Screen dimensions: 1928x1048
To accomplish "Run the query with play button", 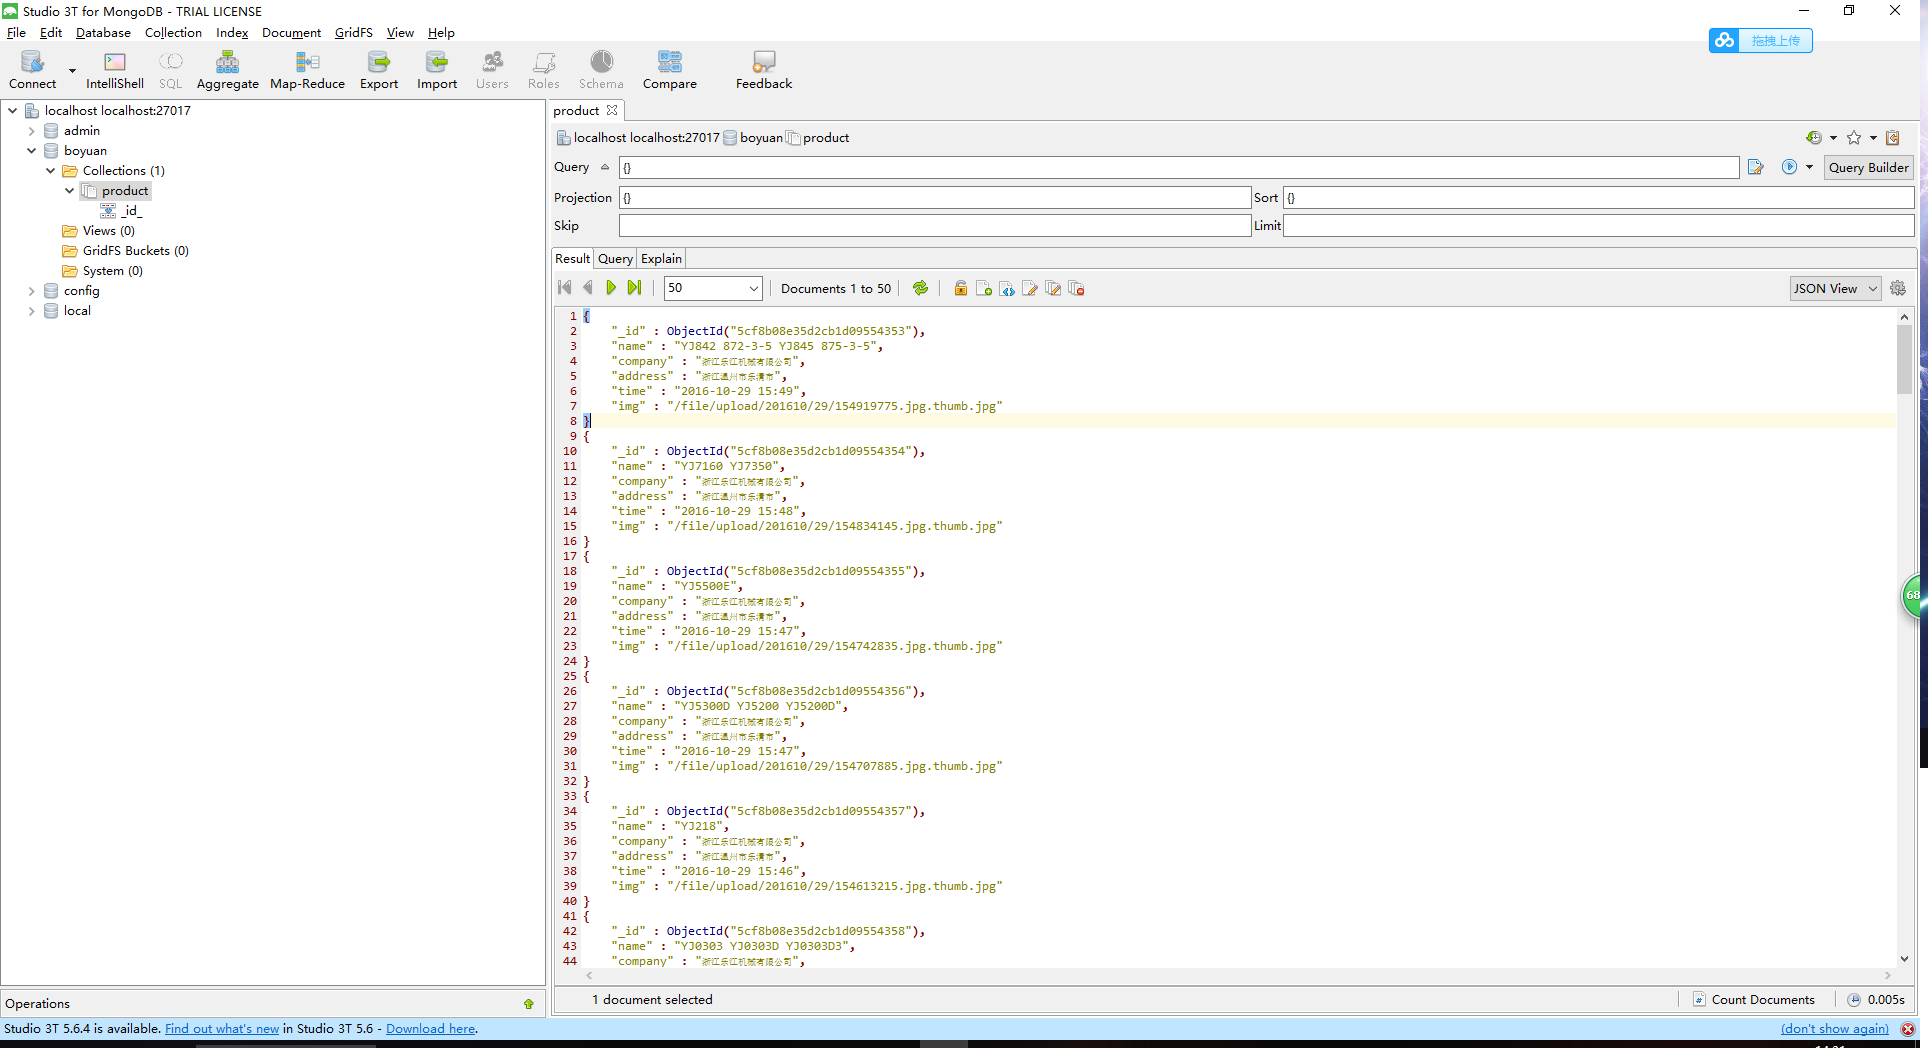I will [1789, 167].
